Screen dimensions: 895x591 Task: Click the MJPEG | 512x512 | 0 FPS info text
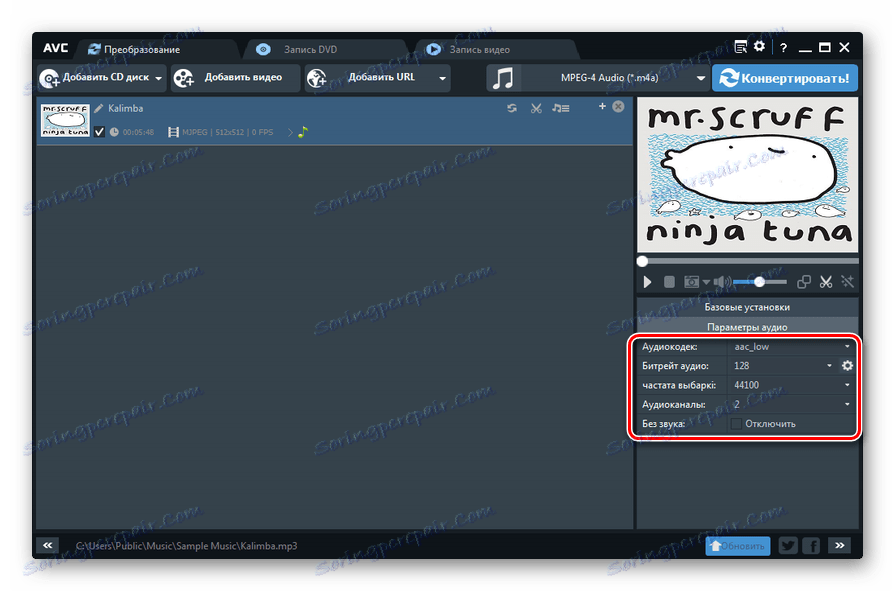[x=228, y=132]
